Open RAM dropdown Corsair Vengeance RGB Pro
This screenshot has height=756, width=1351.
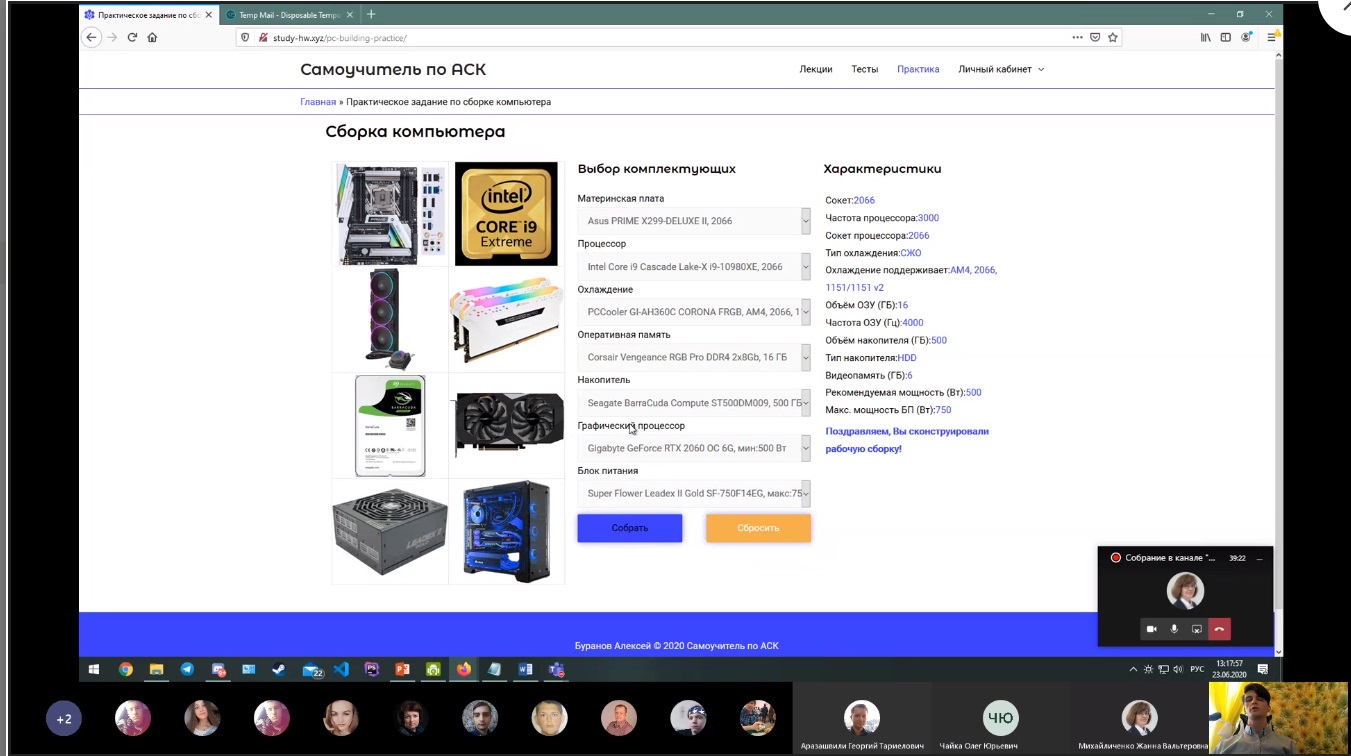(694, 357)
